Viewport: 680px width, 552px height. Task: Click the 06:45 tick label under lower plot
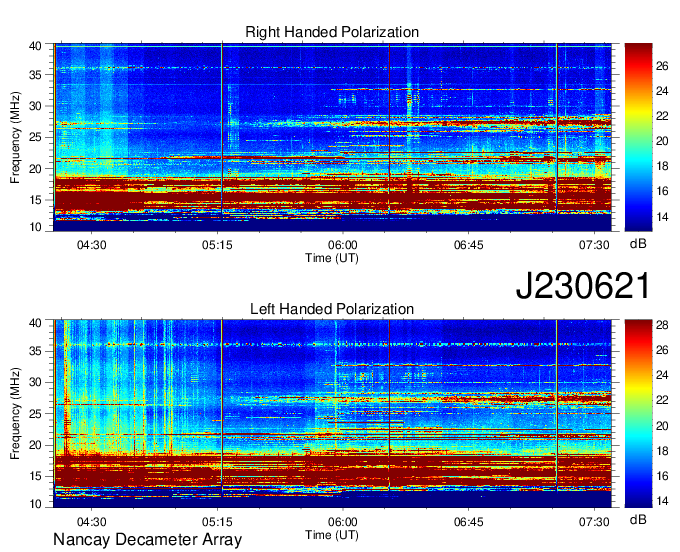(468, 522)
